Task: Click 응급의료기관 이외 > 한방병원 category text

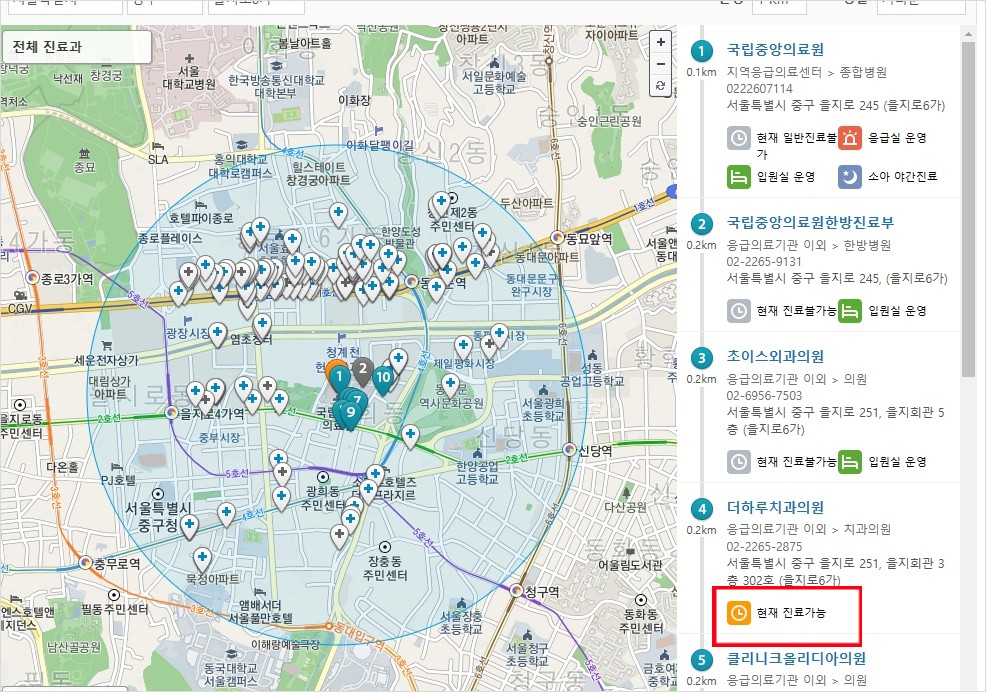Action: click(809, 245)
